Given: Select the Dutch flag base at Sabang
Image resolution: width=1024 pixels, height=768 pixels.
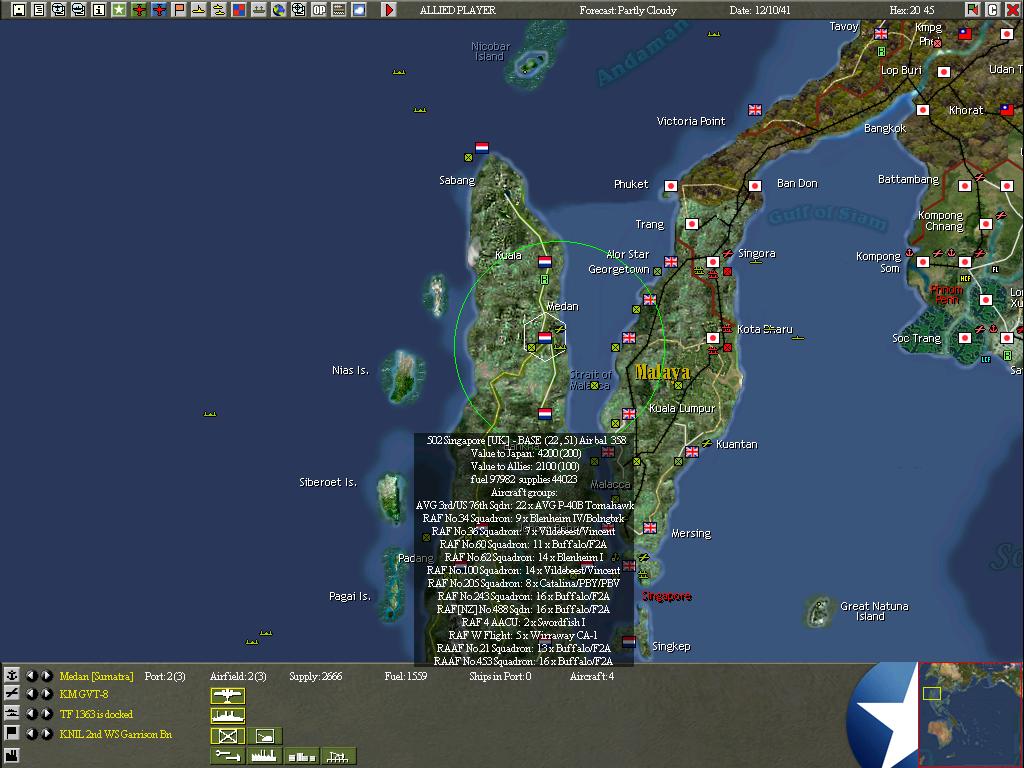Looking at the screenshot, I should click(x=482, y=148).
